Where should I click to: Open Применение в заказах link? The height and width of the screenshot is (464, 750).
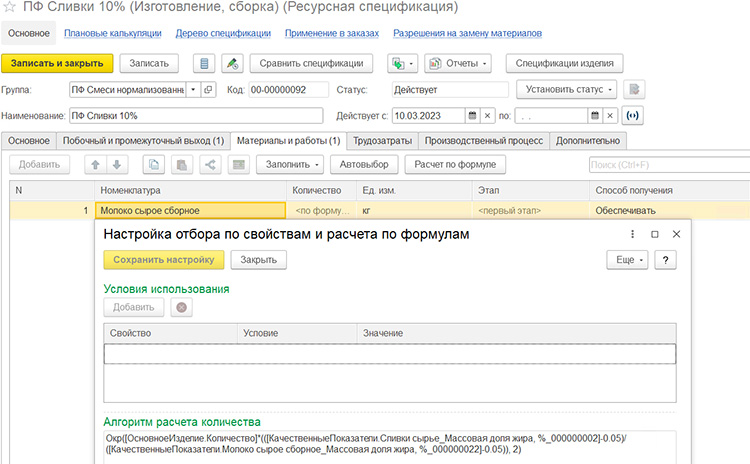point(332,33)
